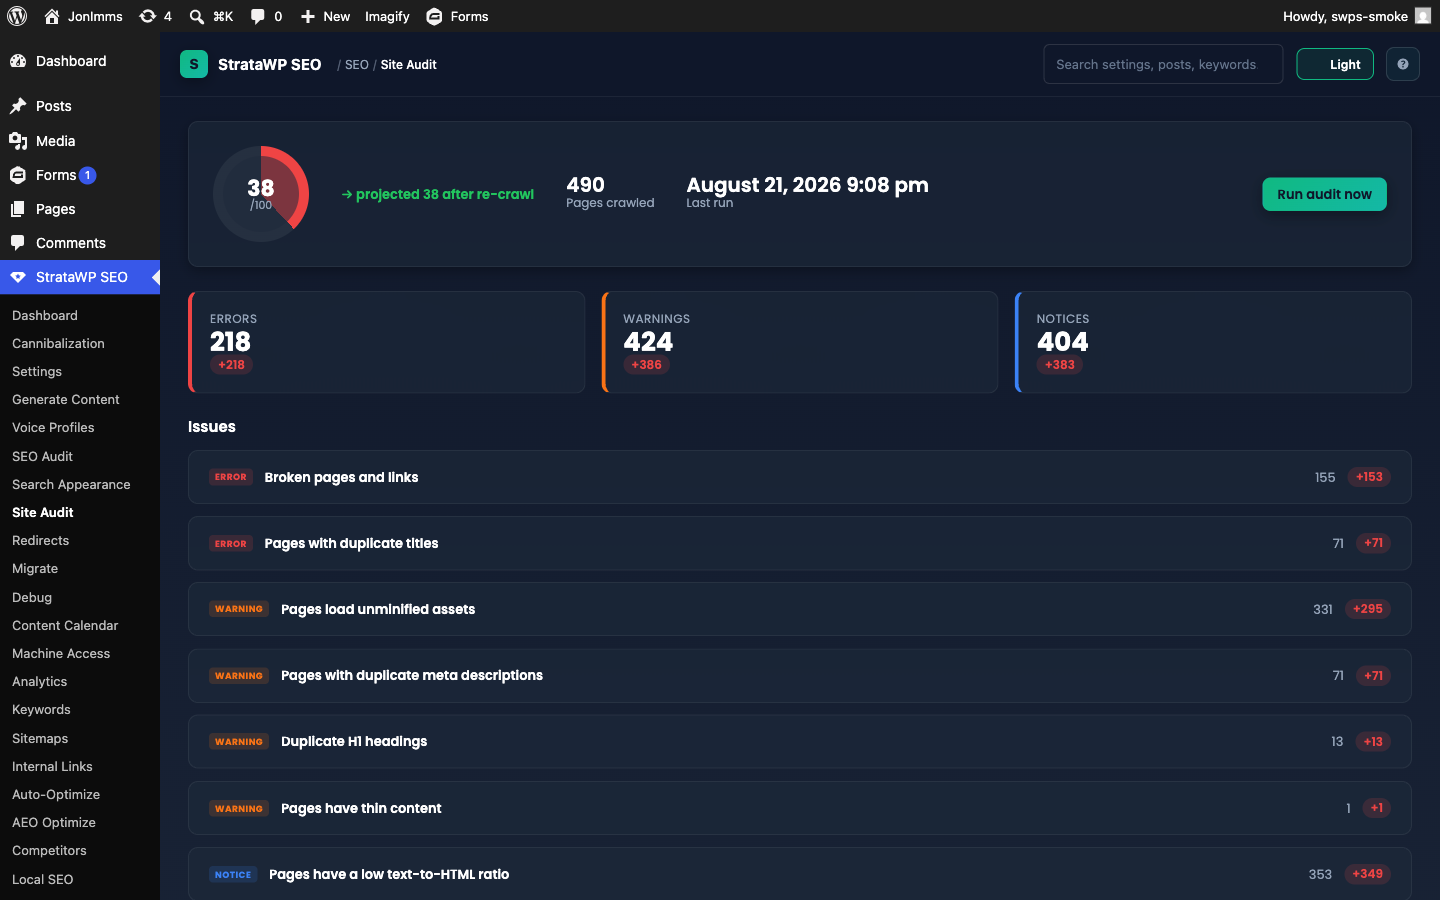
Task: Open Debug submenu
Action: (x=32, y=597)
